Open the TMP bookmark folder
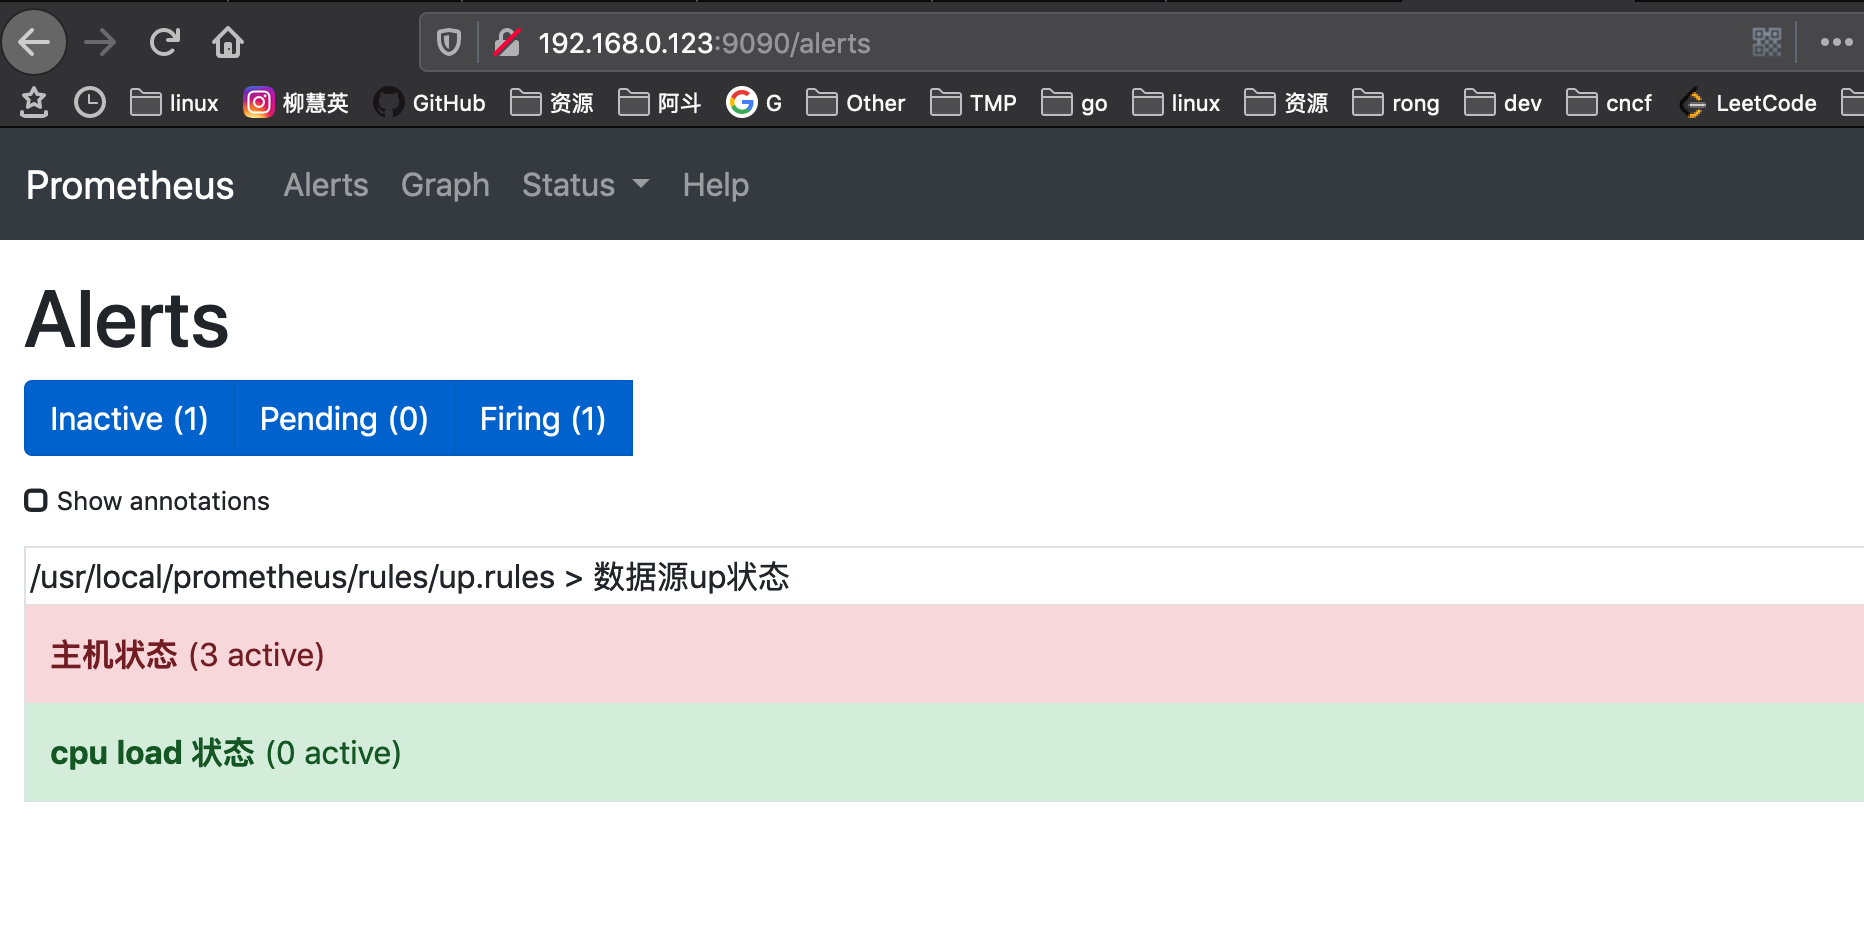The image size is (1864, 930). point(973,102)
